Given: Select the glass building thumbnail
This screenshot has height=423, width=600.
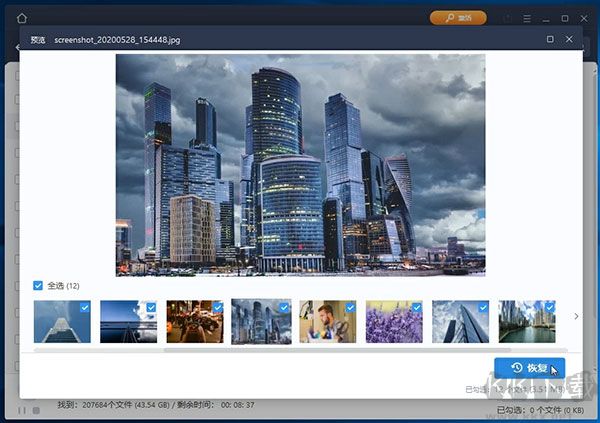Looking at the screenshot, I should point(459,322).
